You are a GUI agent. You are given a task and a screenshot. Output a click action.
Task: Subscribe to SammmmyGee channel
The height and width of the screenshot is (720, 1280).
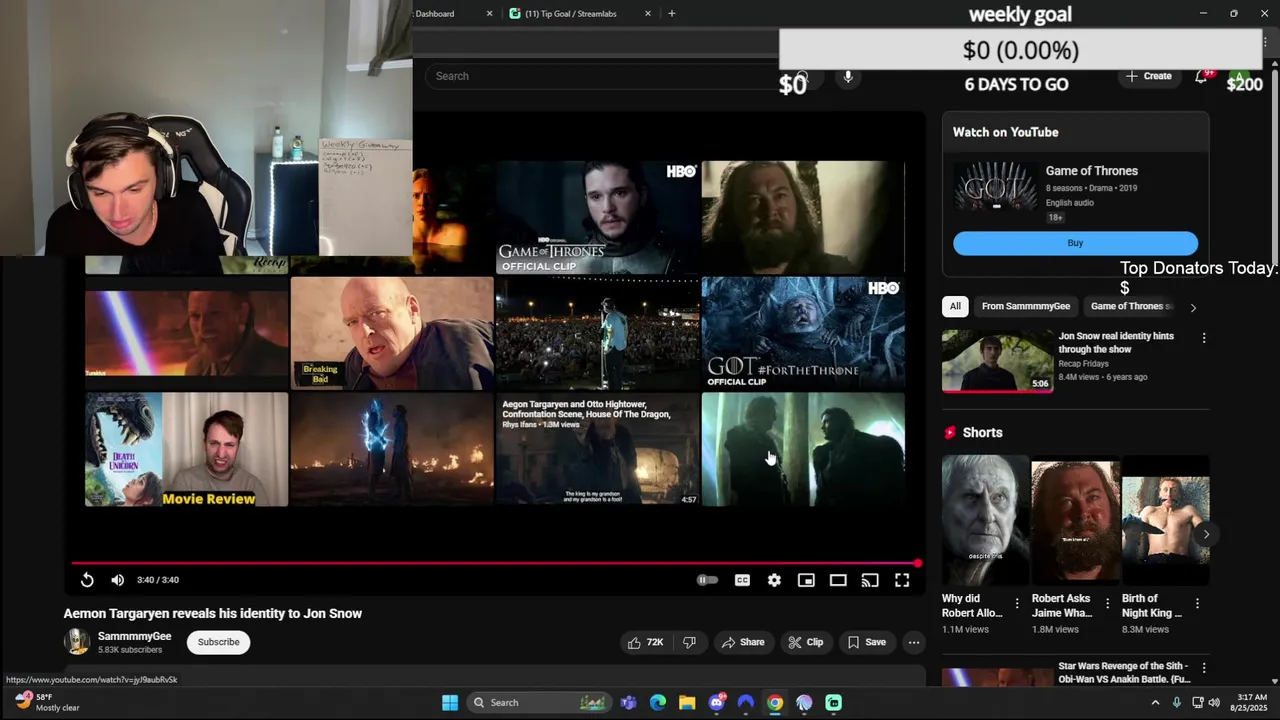(x=218, y=642)
